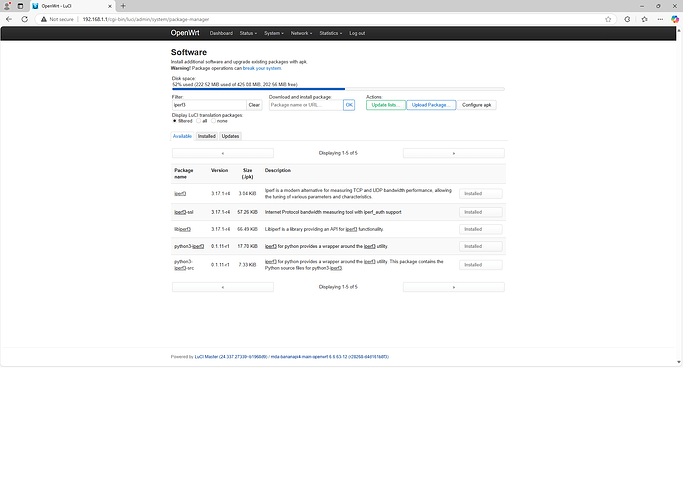Screen dimensions: 683x500
Task: Click the OpenWrt logo
Action: pos(185,33)
